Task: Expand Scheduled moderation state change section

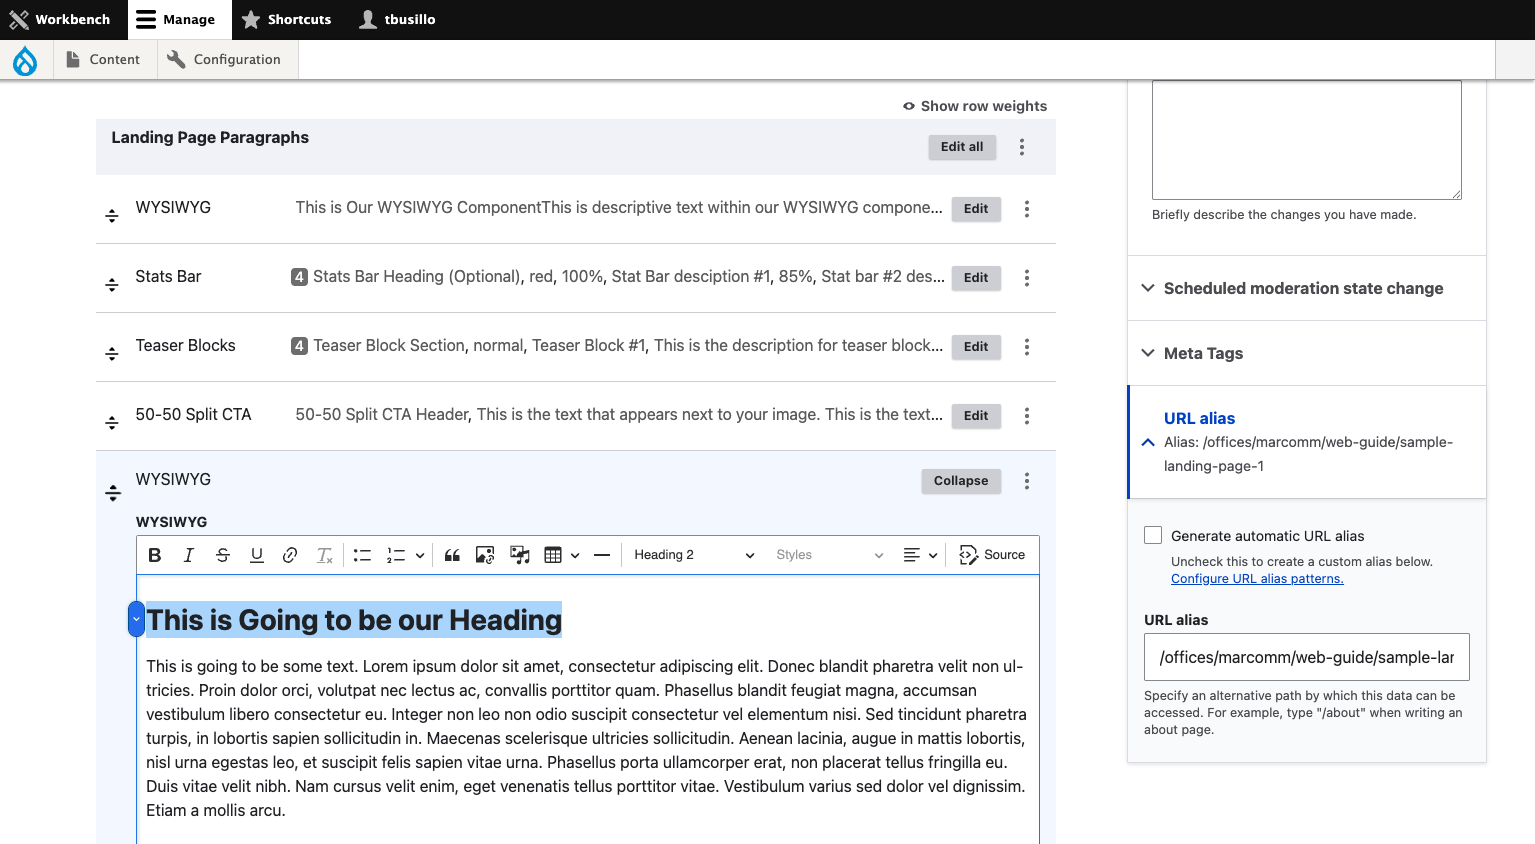Action: tap(1306, 288)
